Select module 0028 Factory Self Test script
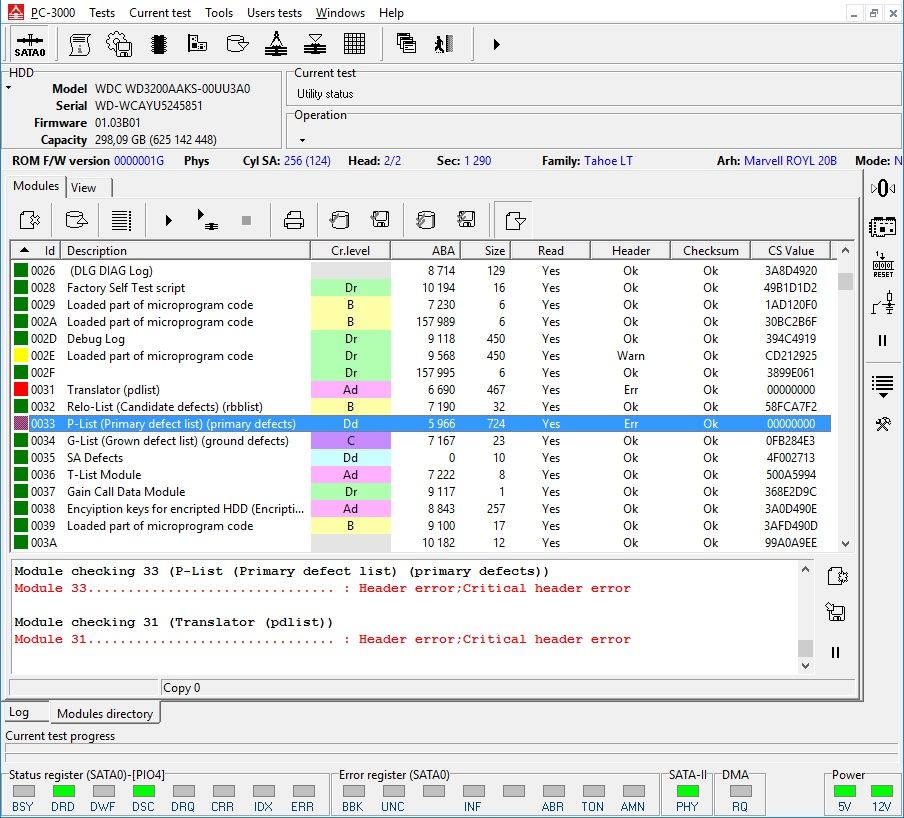 click(421, 288)
